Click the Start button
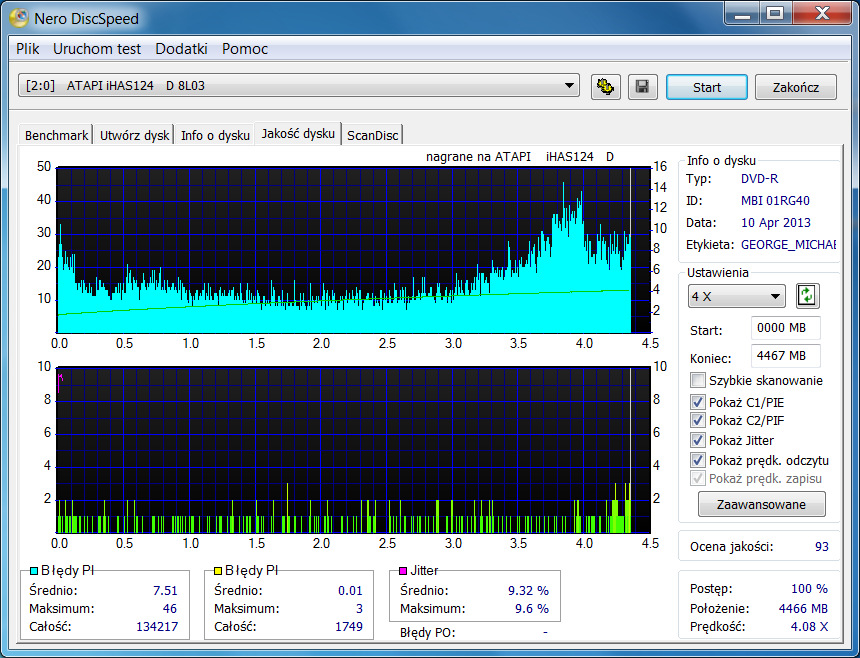The image size is (860, 658). [x=706, y=87]
